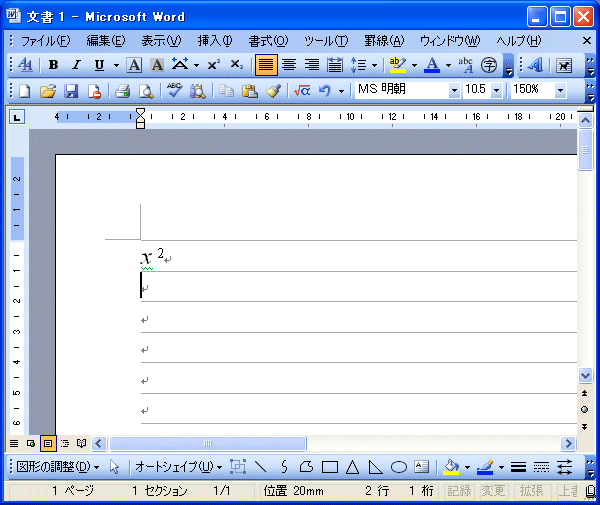Select the Format Painter brush icon

tap(273, 91)
